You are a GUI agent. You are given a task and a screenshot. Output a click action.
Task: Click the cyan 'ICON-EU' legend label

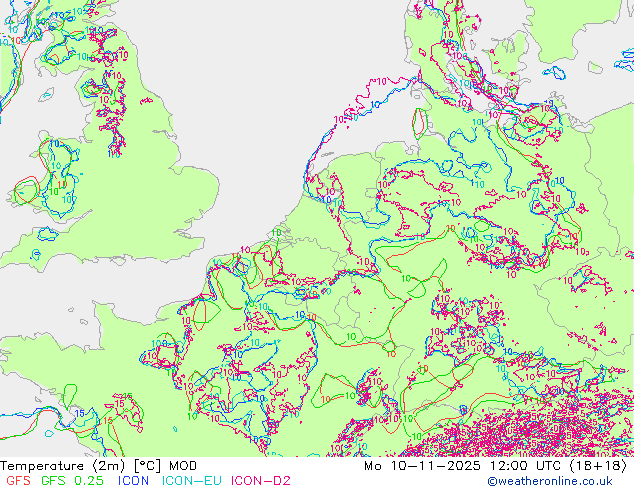[x=192, y=481]
